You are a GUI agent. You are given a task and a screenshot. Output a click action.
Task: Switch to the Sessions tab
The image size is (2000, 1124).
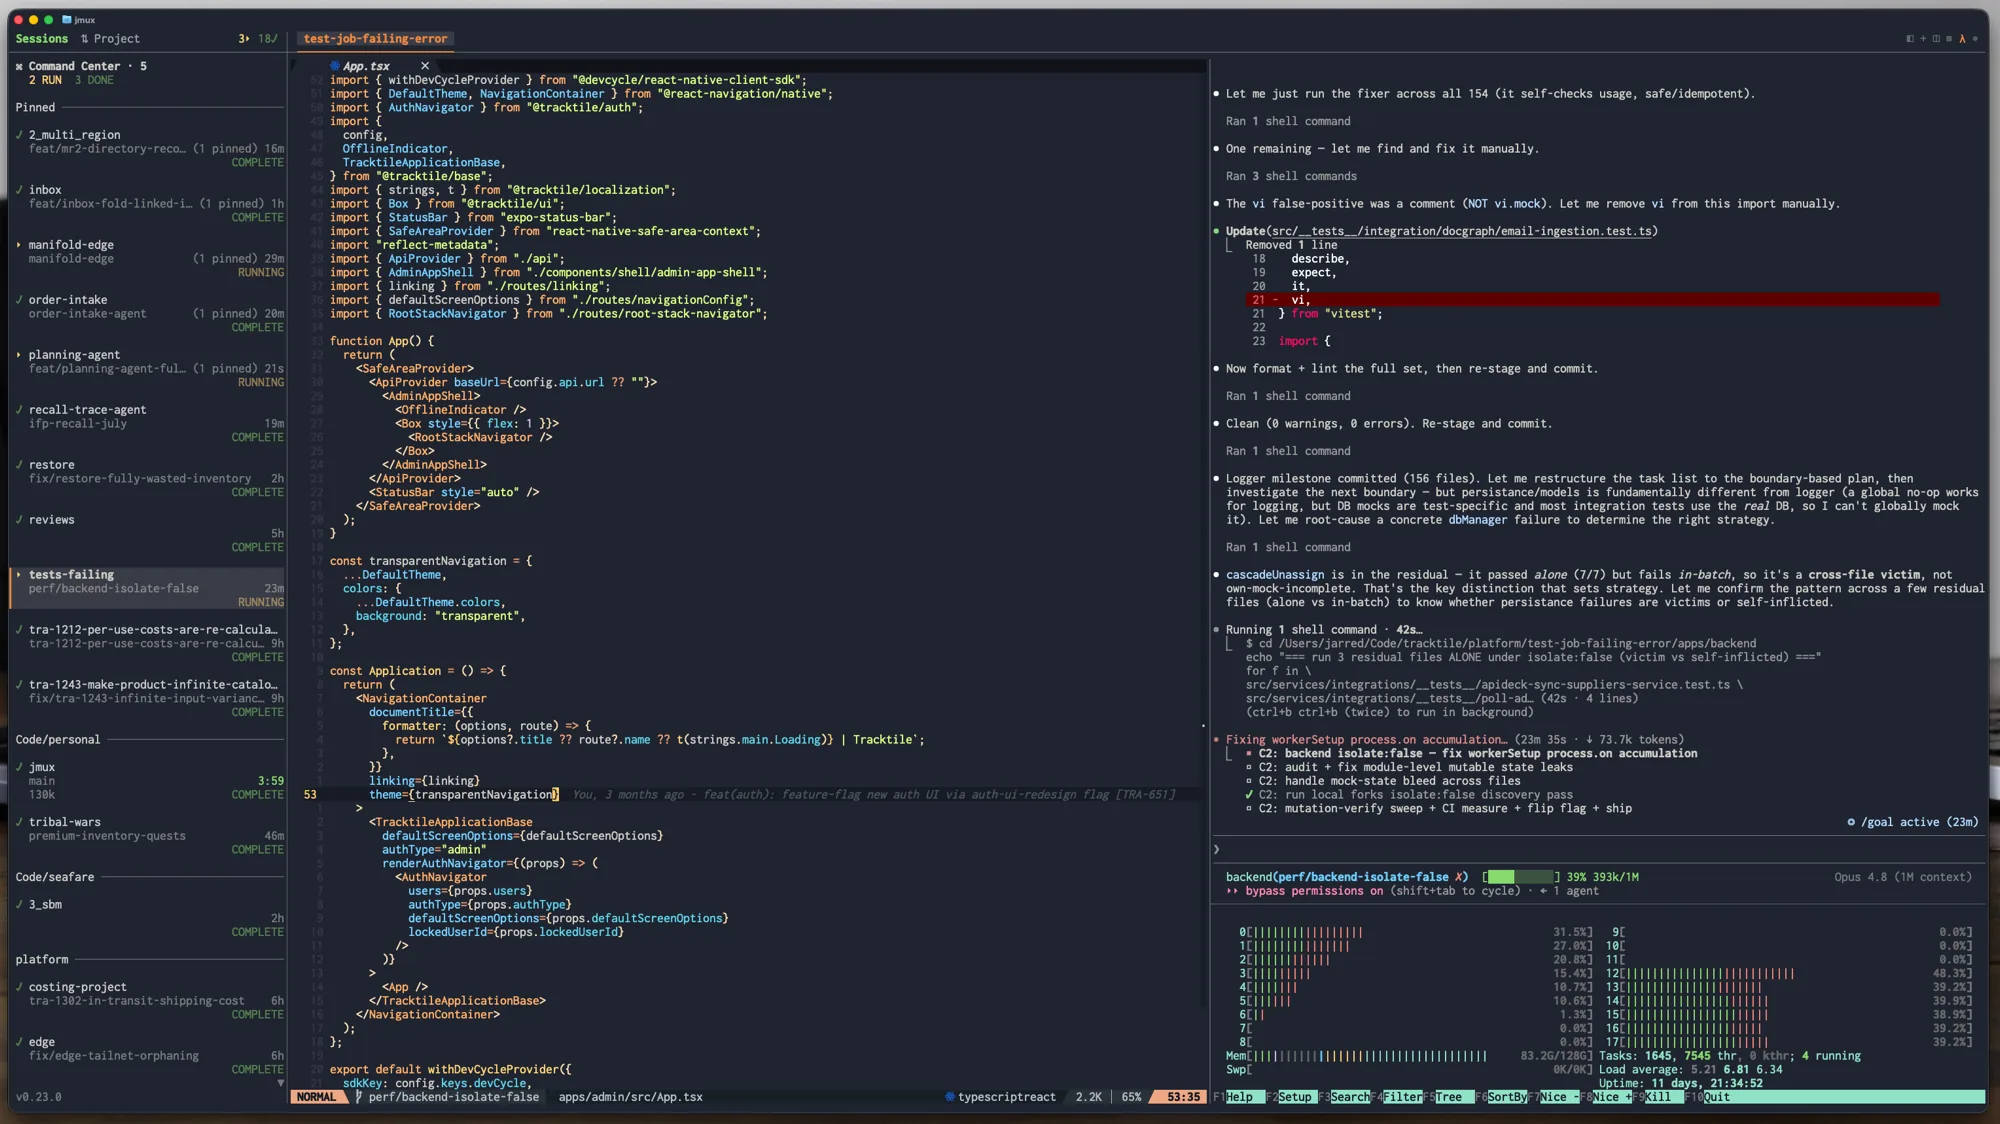tap(42, 39)
